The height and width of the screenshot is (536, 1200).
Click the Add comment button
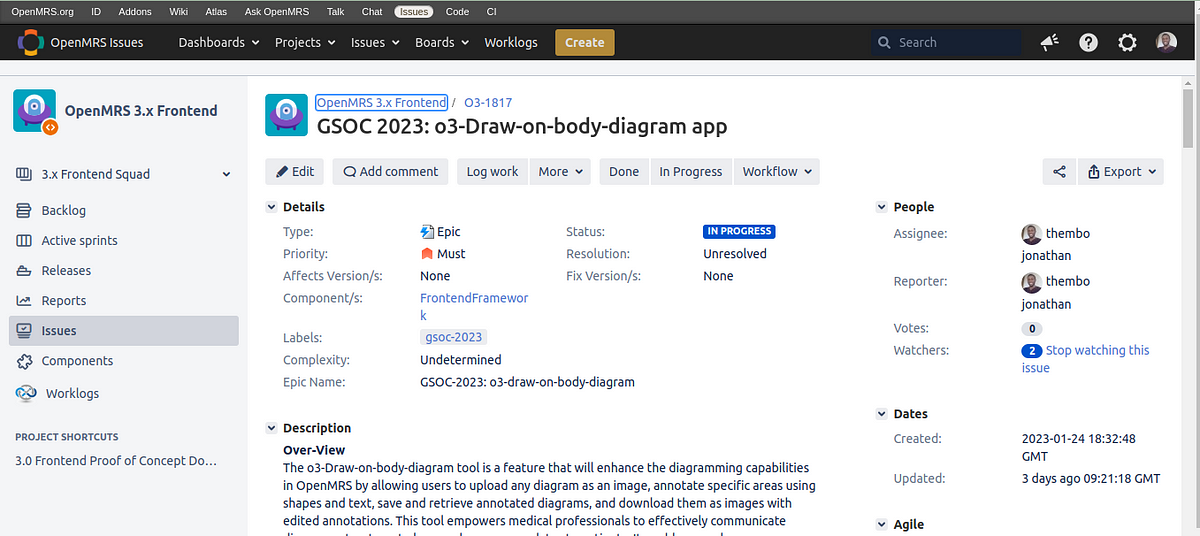pyautogui.click(x=391, y=171)
